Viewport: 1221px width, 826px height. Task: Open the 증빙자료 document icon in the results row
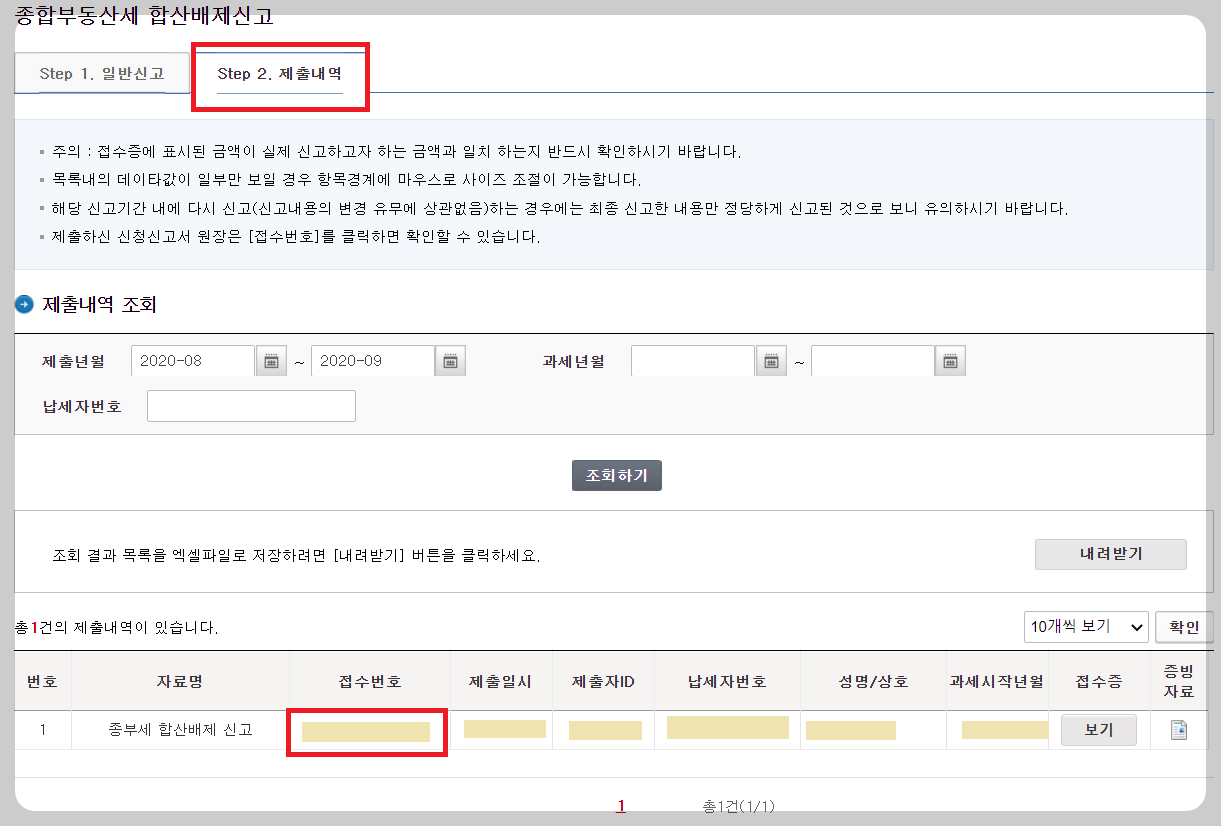(1178, 729)
